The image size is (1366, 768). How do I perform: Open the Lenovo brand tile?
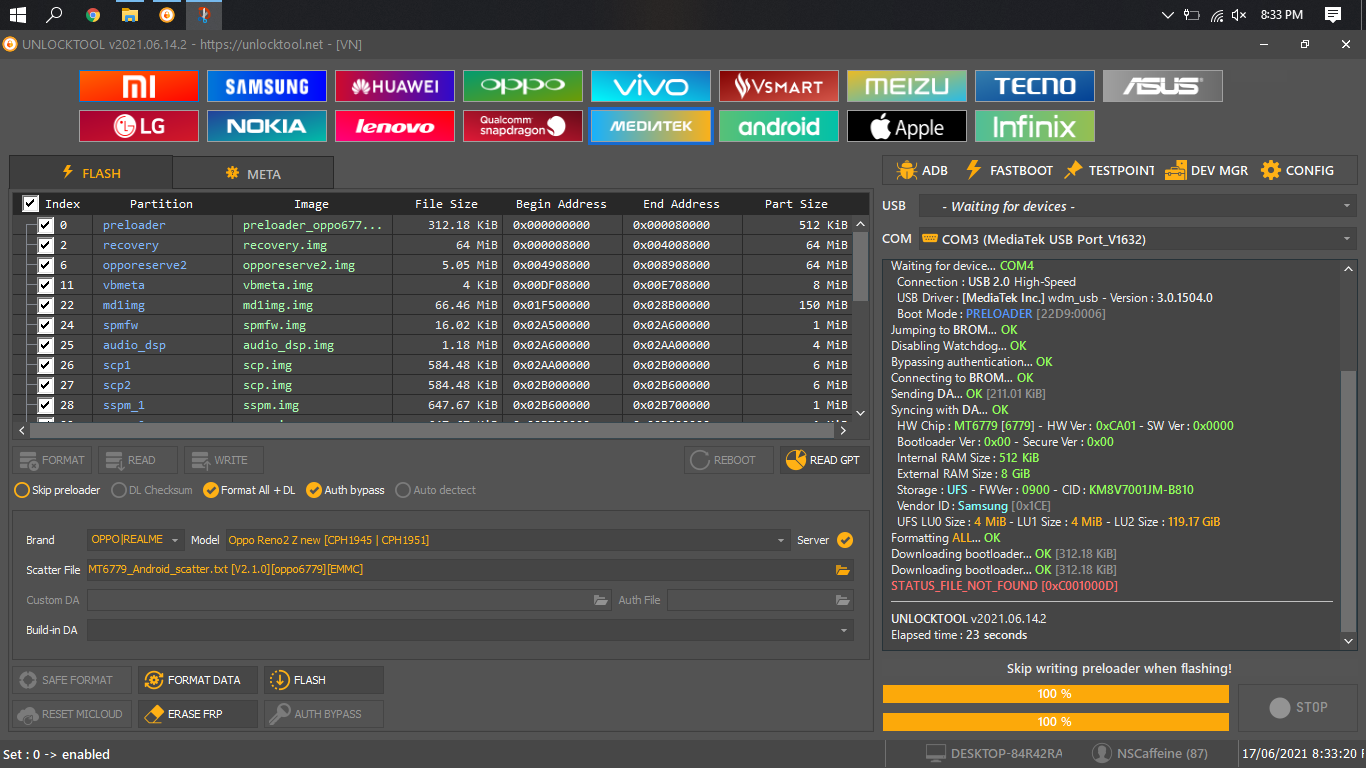[x=395, y=126]
